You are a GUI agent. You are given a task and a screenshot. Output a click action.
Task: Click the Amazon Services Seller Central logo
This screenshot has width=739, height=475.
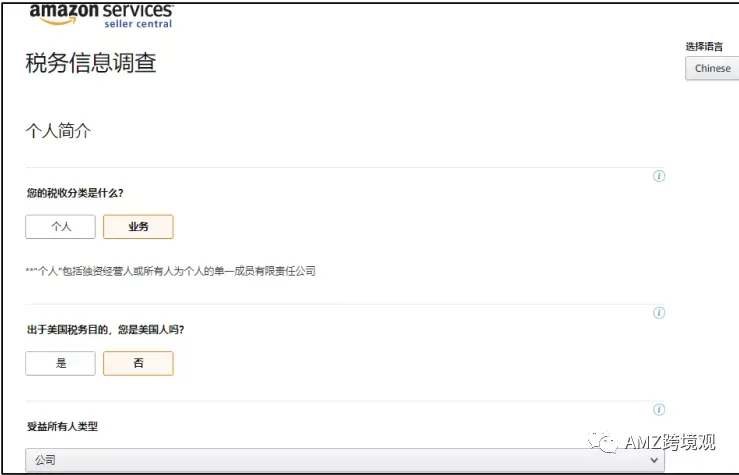coord(101,16)
